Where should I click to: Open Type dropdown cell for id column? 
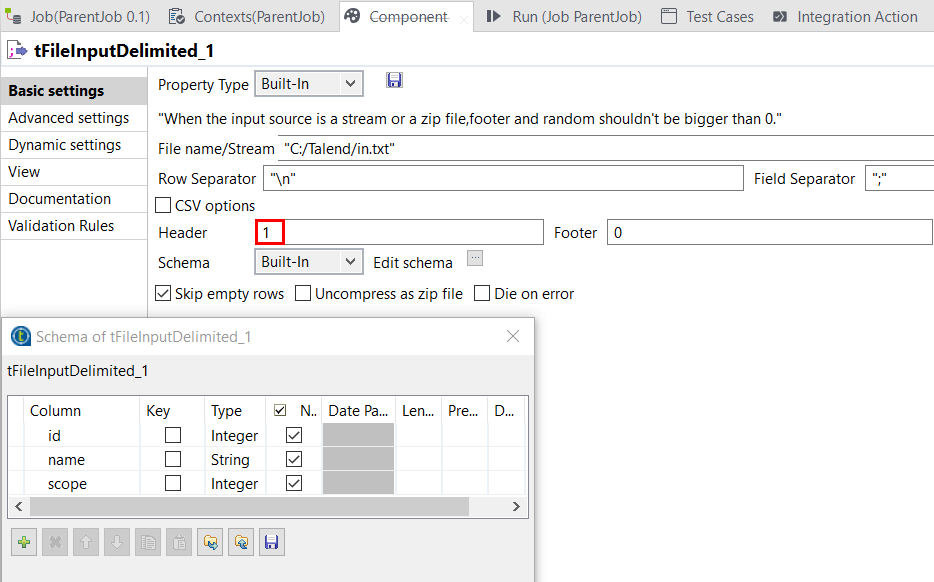click(x=235, y=435)
